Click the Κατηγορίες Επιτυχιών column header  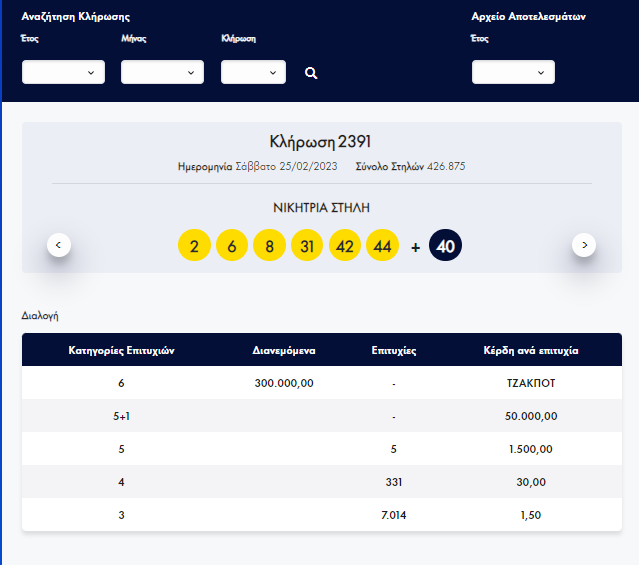(x=121, y=350)
